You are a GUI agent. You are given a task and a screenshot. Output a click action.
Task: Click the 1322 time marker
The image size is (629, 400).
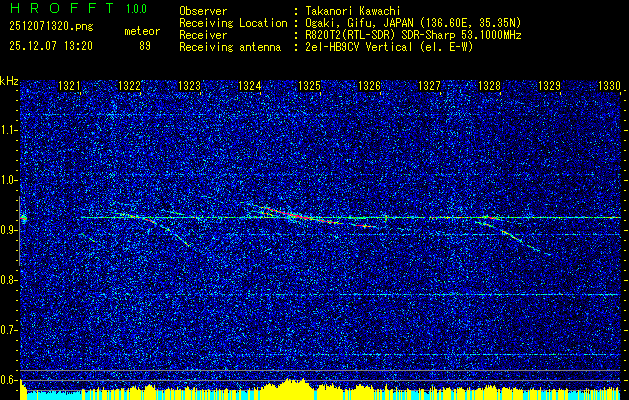pyautogui.click(x=130, y=85)
